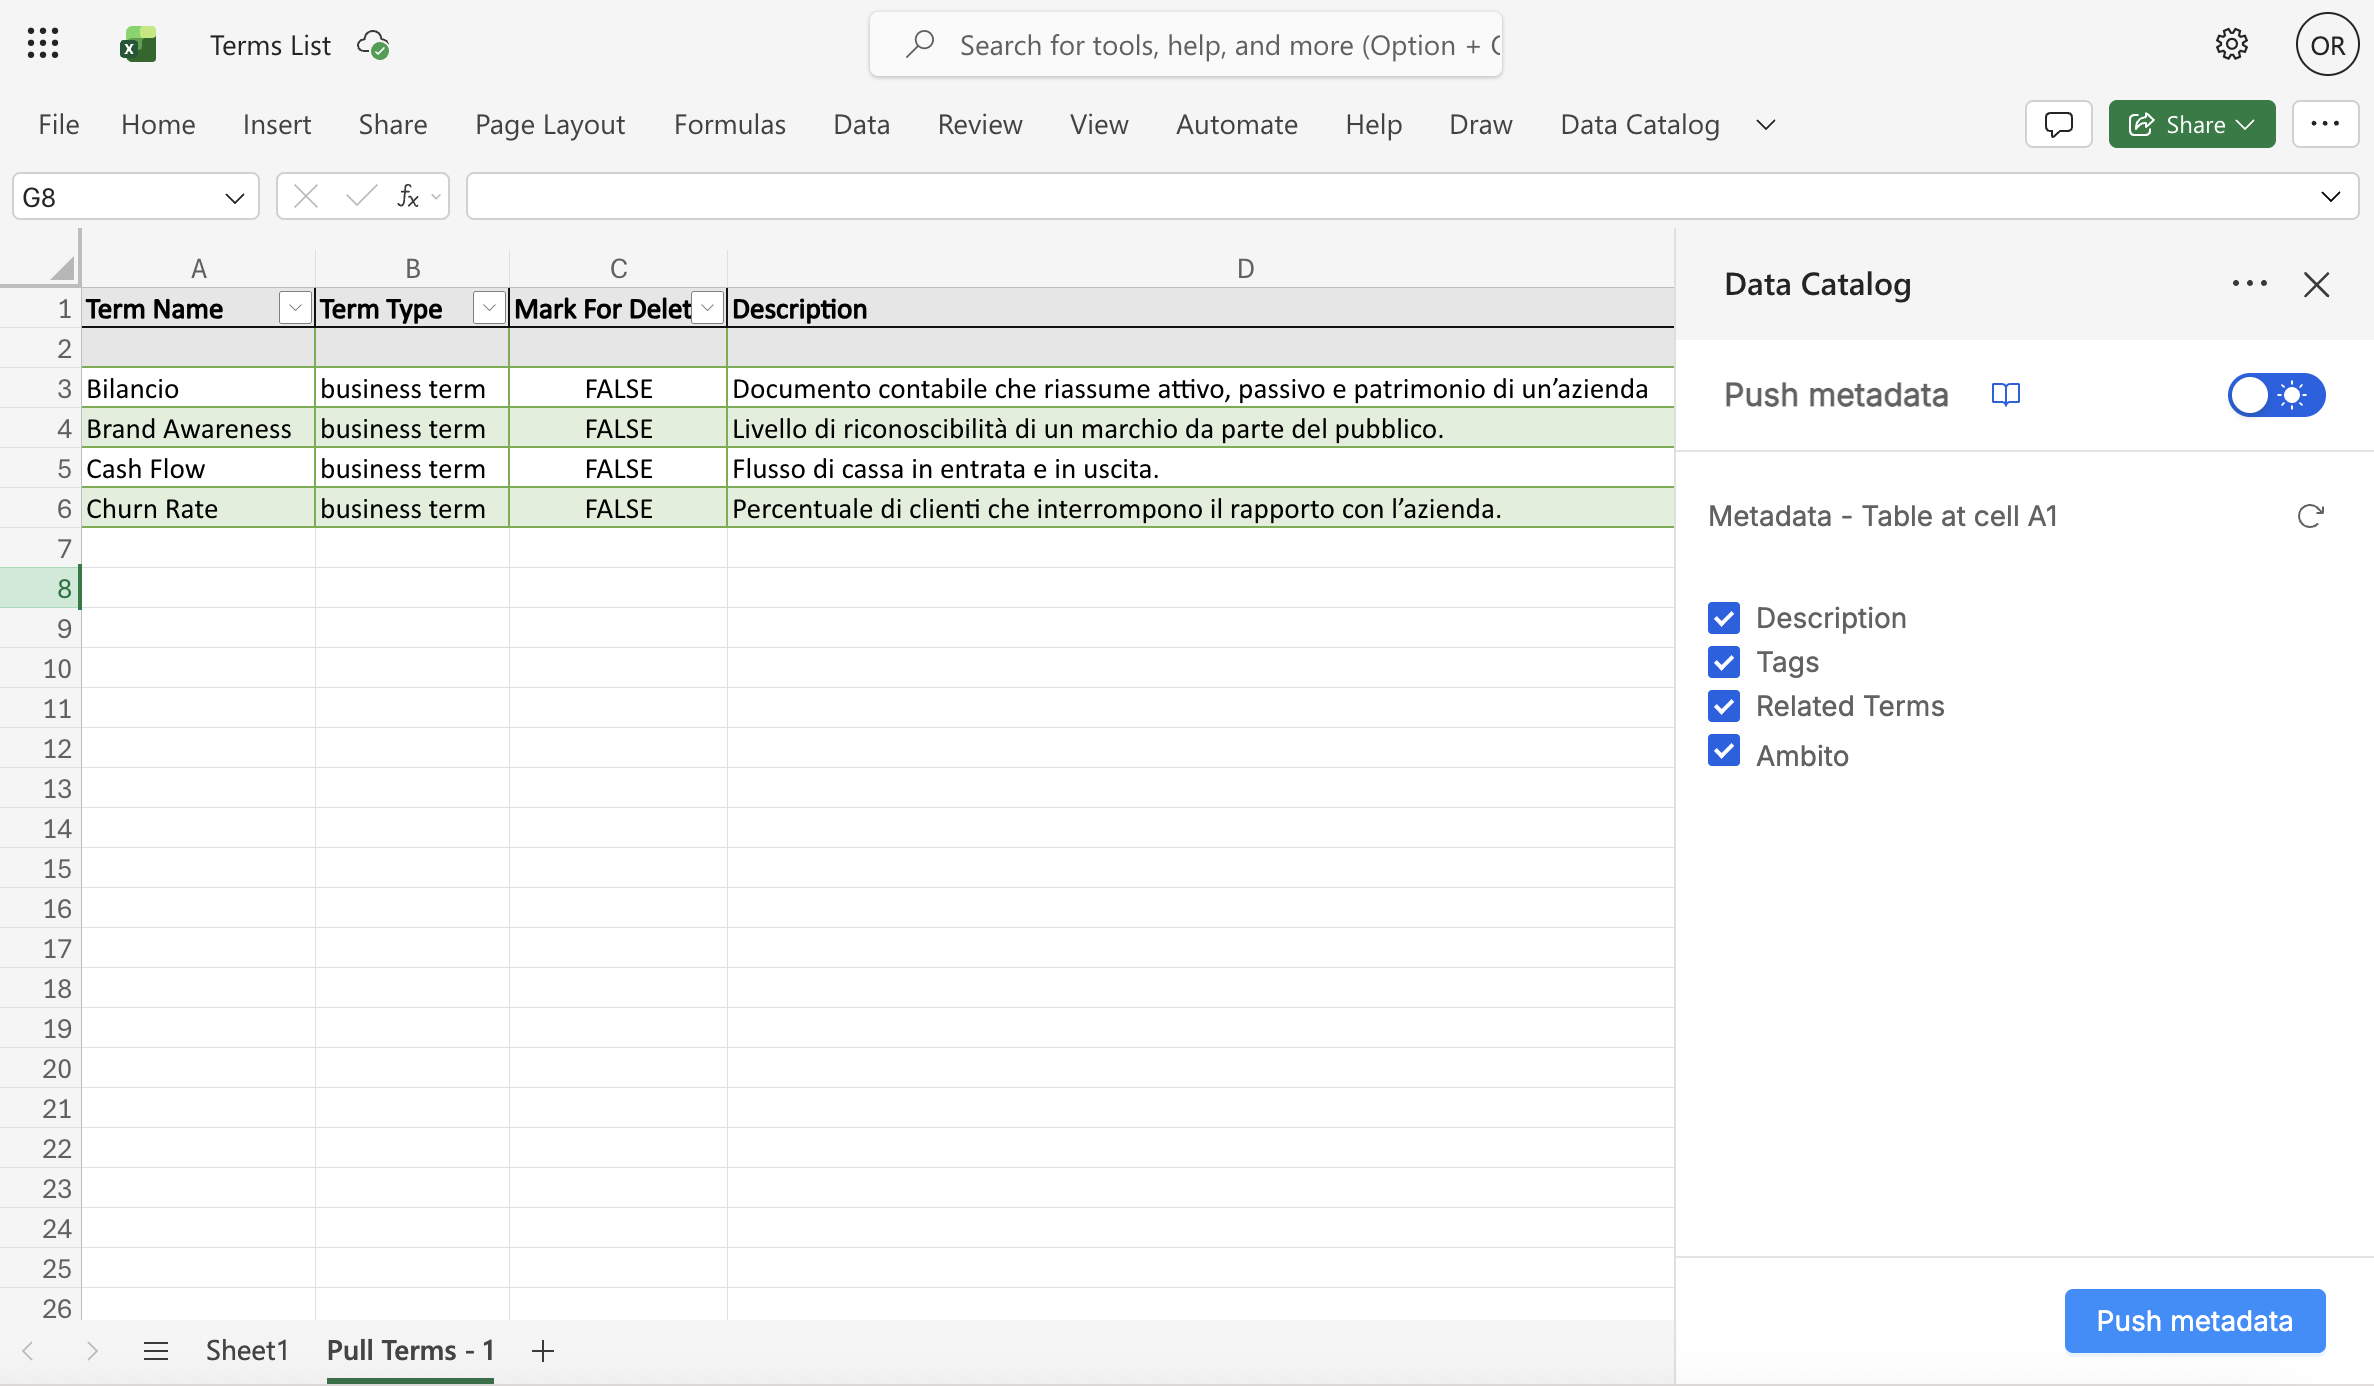2374x1386 pixels.
Task: Add a new sheet with plus icon
Action: 543,1351
